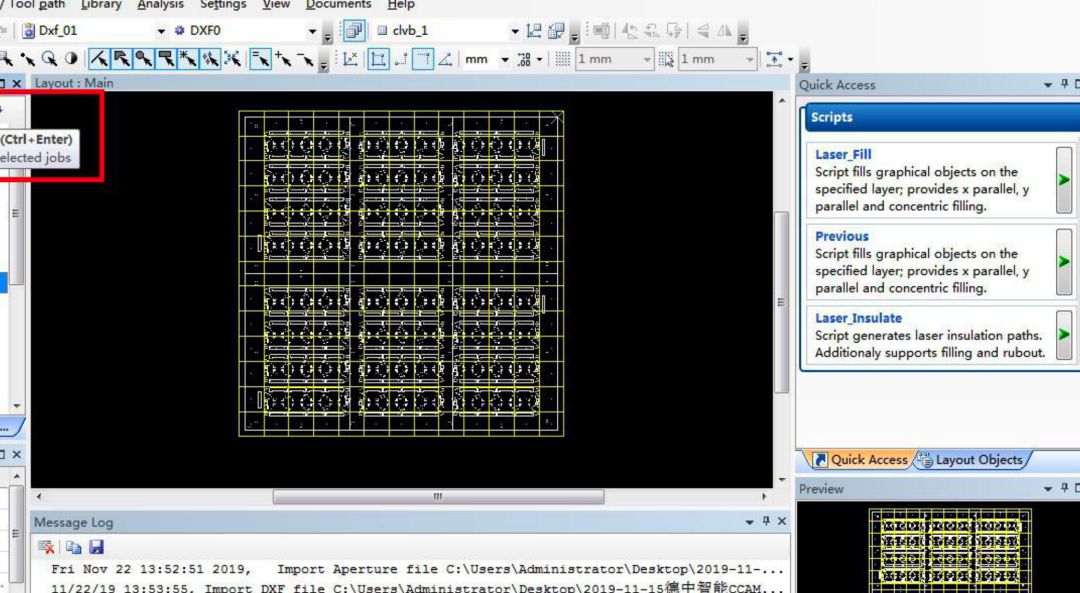This screenshot has width=1080, height=593.
Task: Open the grid spacing 1 mm dropdown
Action: [x=647, y=59]
